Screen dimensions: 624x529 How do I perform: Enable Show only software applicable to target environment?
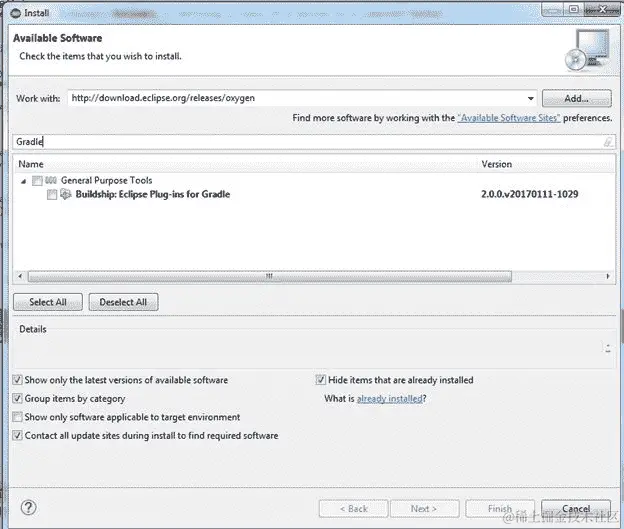[17, 417]
